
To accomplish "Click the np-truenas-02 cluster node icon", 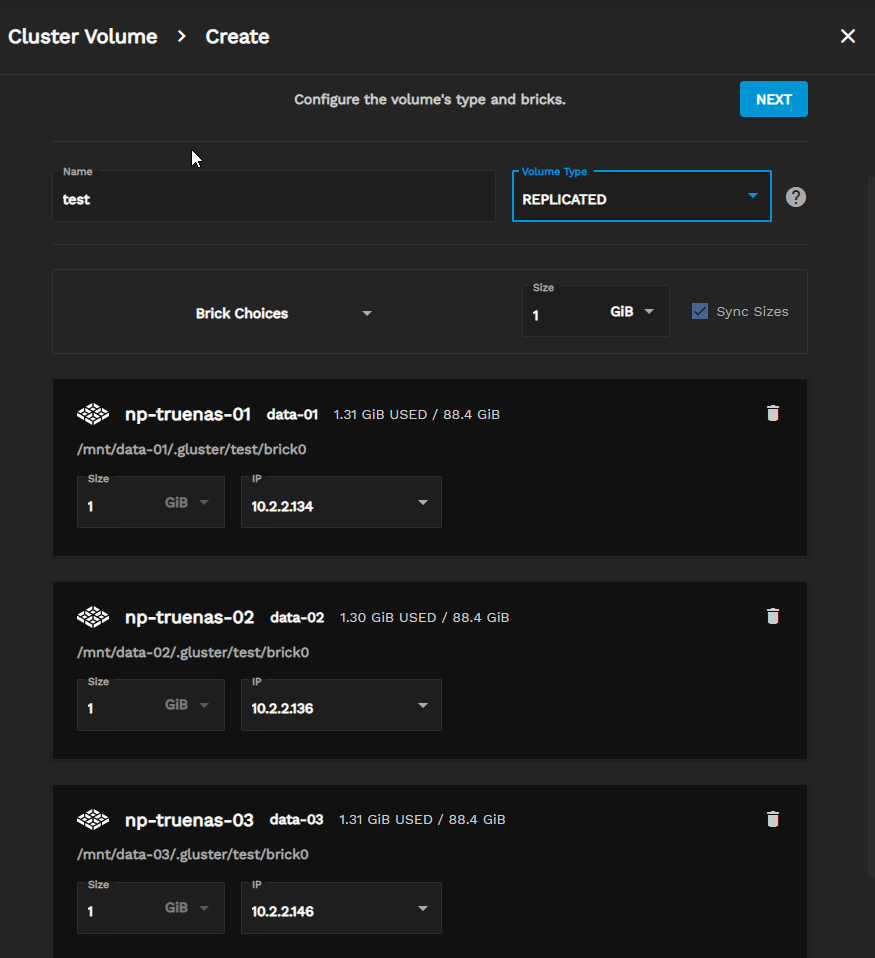I will pos(93,617).
